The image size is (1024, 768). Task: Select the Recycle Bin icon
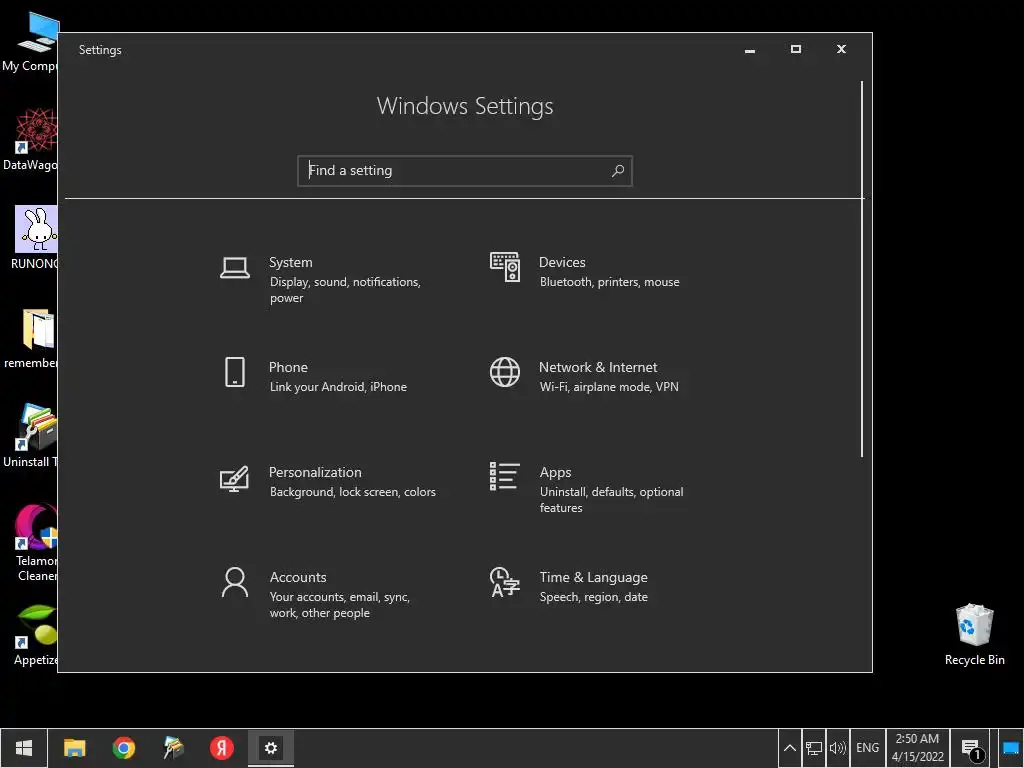pyautogui.click(x=974, y=635)
